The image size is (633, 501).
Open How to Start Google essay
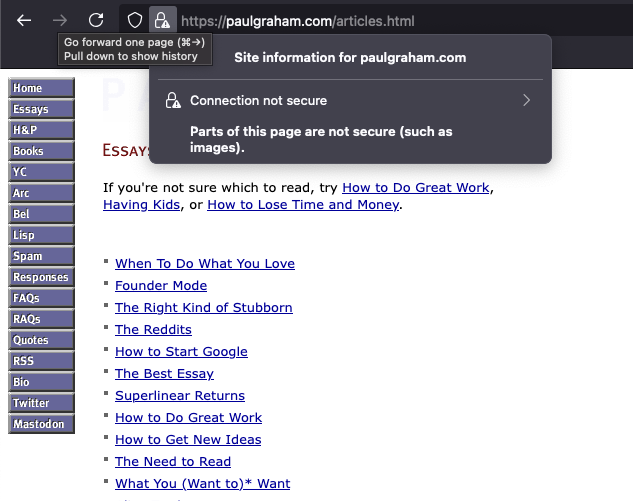181,352
